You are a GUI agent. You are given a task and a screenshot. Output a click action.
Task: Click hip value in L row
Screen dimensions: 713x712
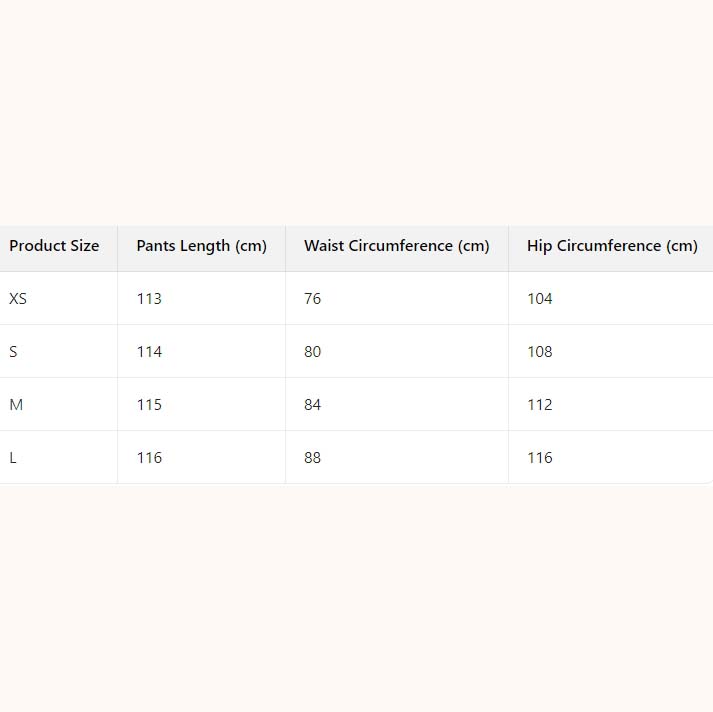tap(540, 458)
